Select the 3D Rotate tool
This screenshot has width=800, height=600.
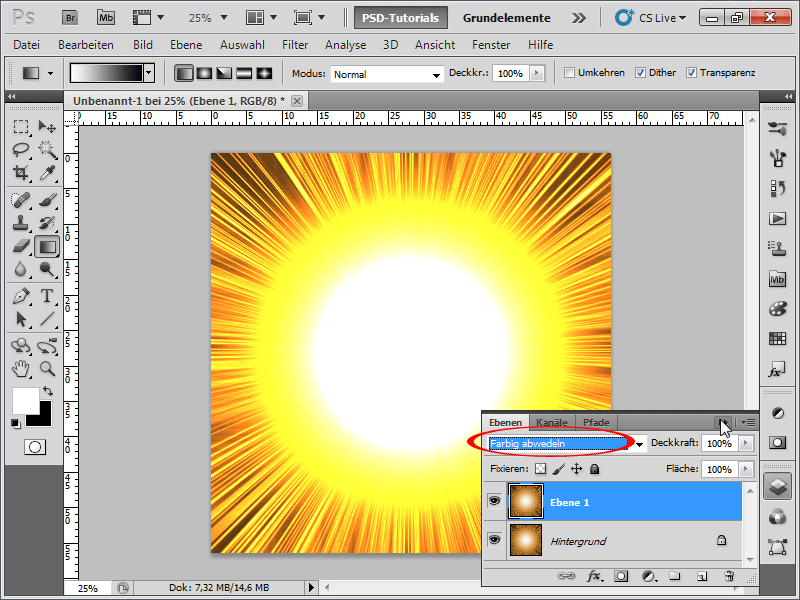[x=21, y=346]
